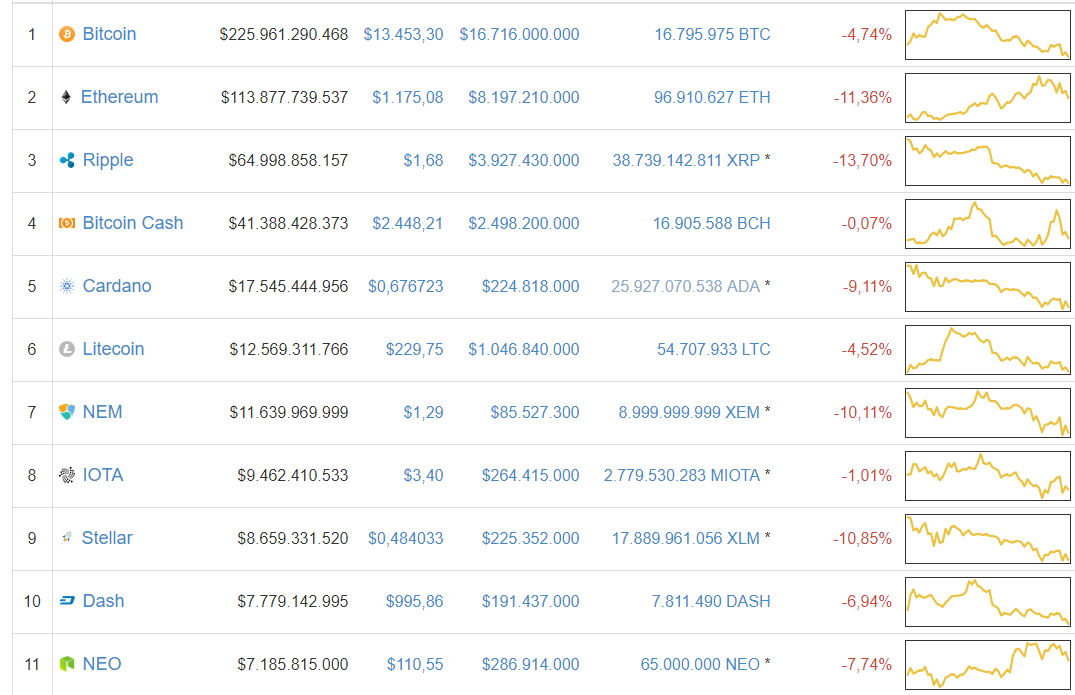This screenshot has width=1075, height=695.
Task: Click the Ripple logo icon
Action: (67, 161)
